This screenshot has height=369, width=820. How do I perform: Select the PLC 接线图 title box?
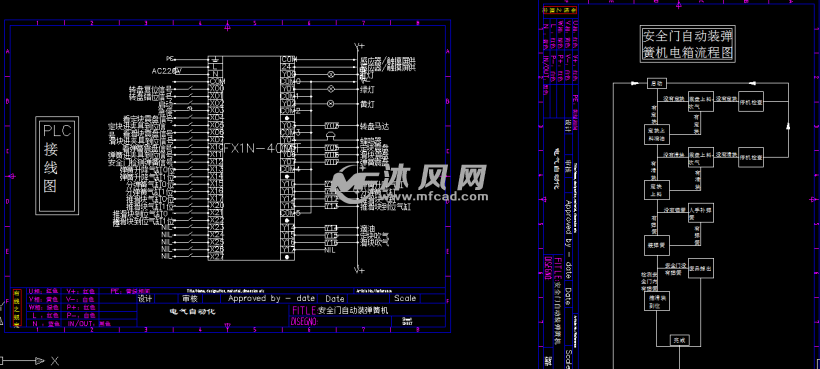pos(57,165)
